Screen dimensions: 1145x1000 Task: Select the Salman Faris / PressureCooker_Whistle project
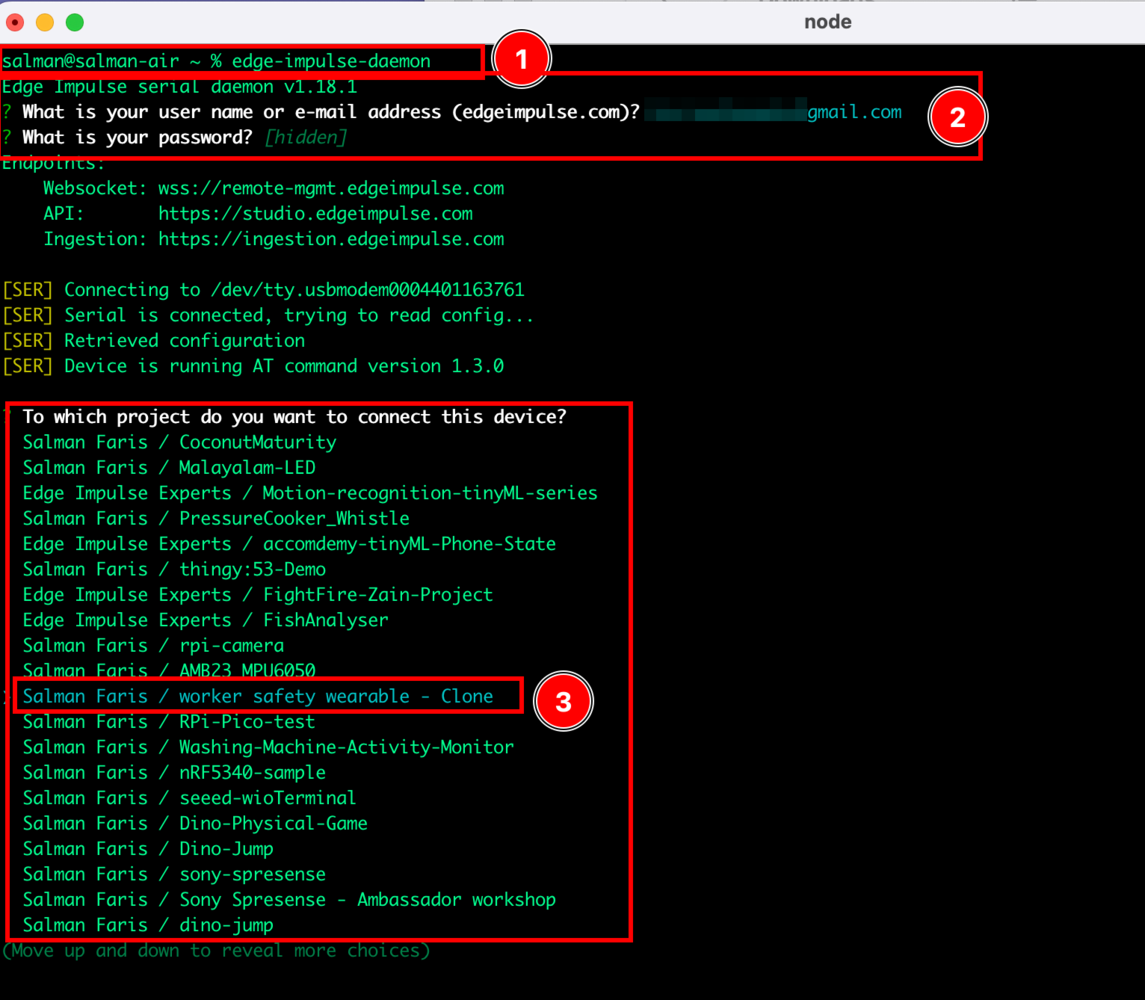point(216,519)
